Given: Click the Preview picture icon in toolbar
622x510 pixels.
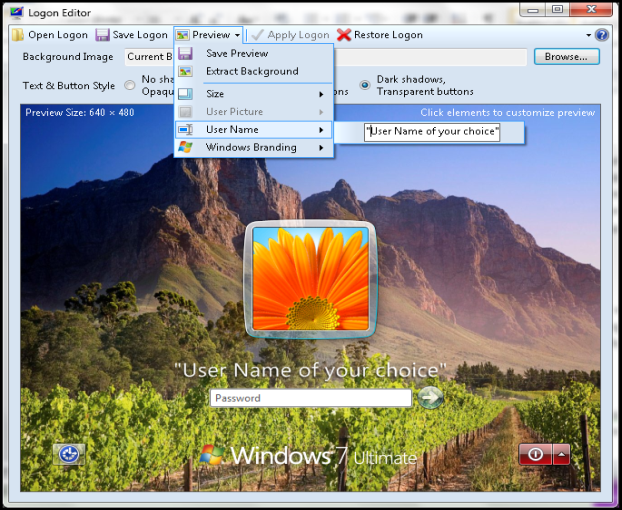Looking at the screenshot, I should tap(182, 35).
